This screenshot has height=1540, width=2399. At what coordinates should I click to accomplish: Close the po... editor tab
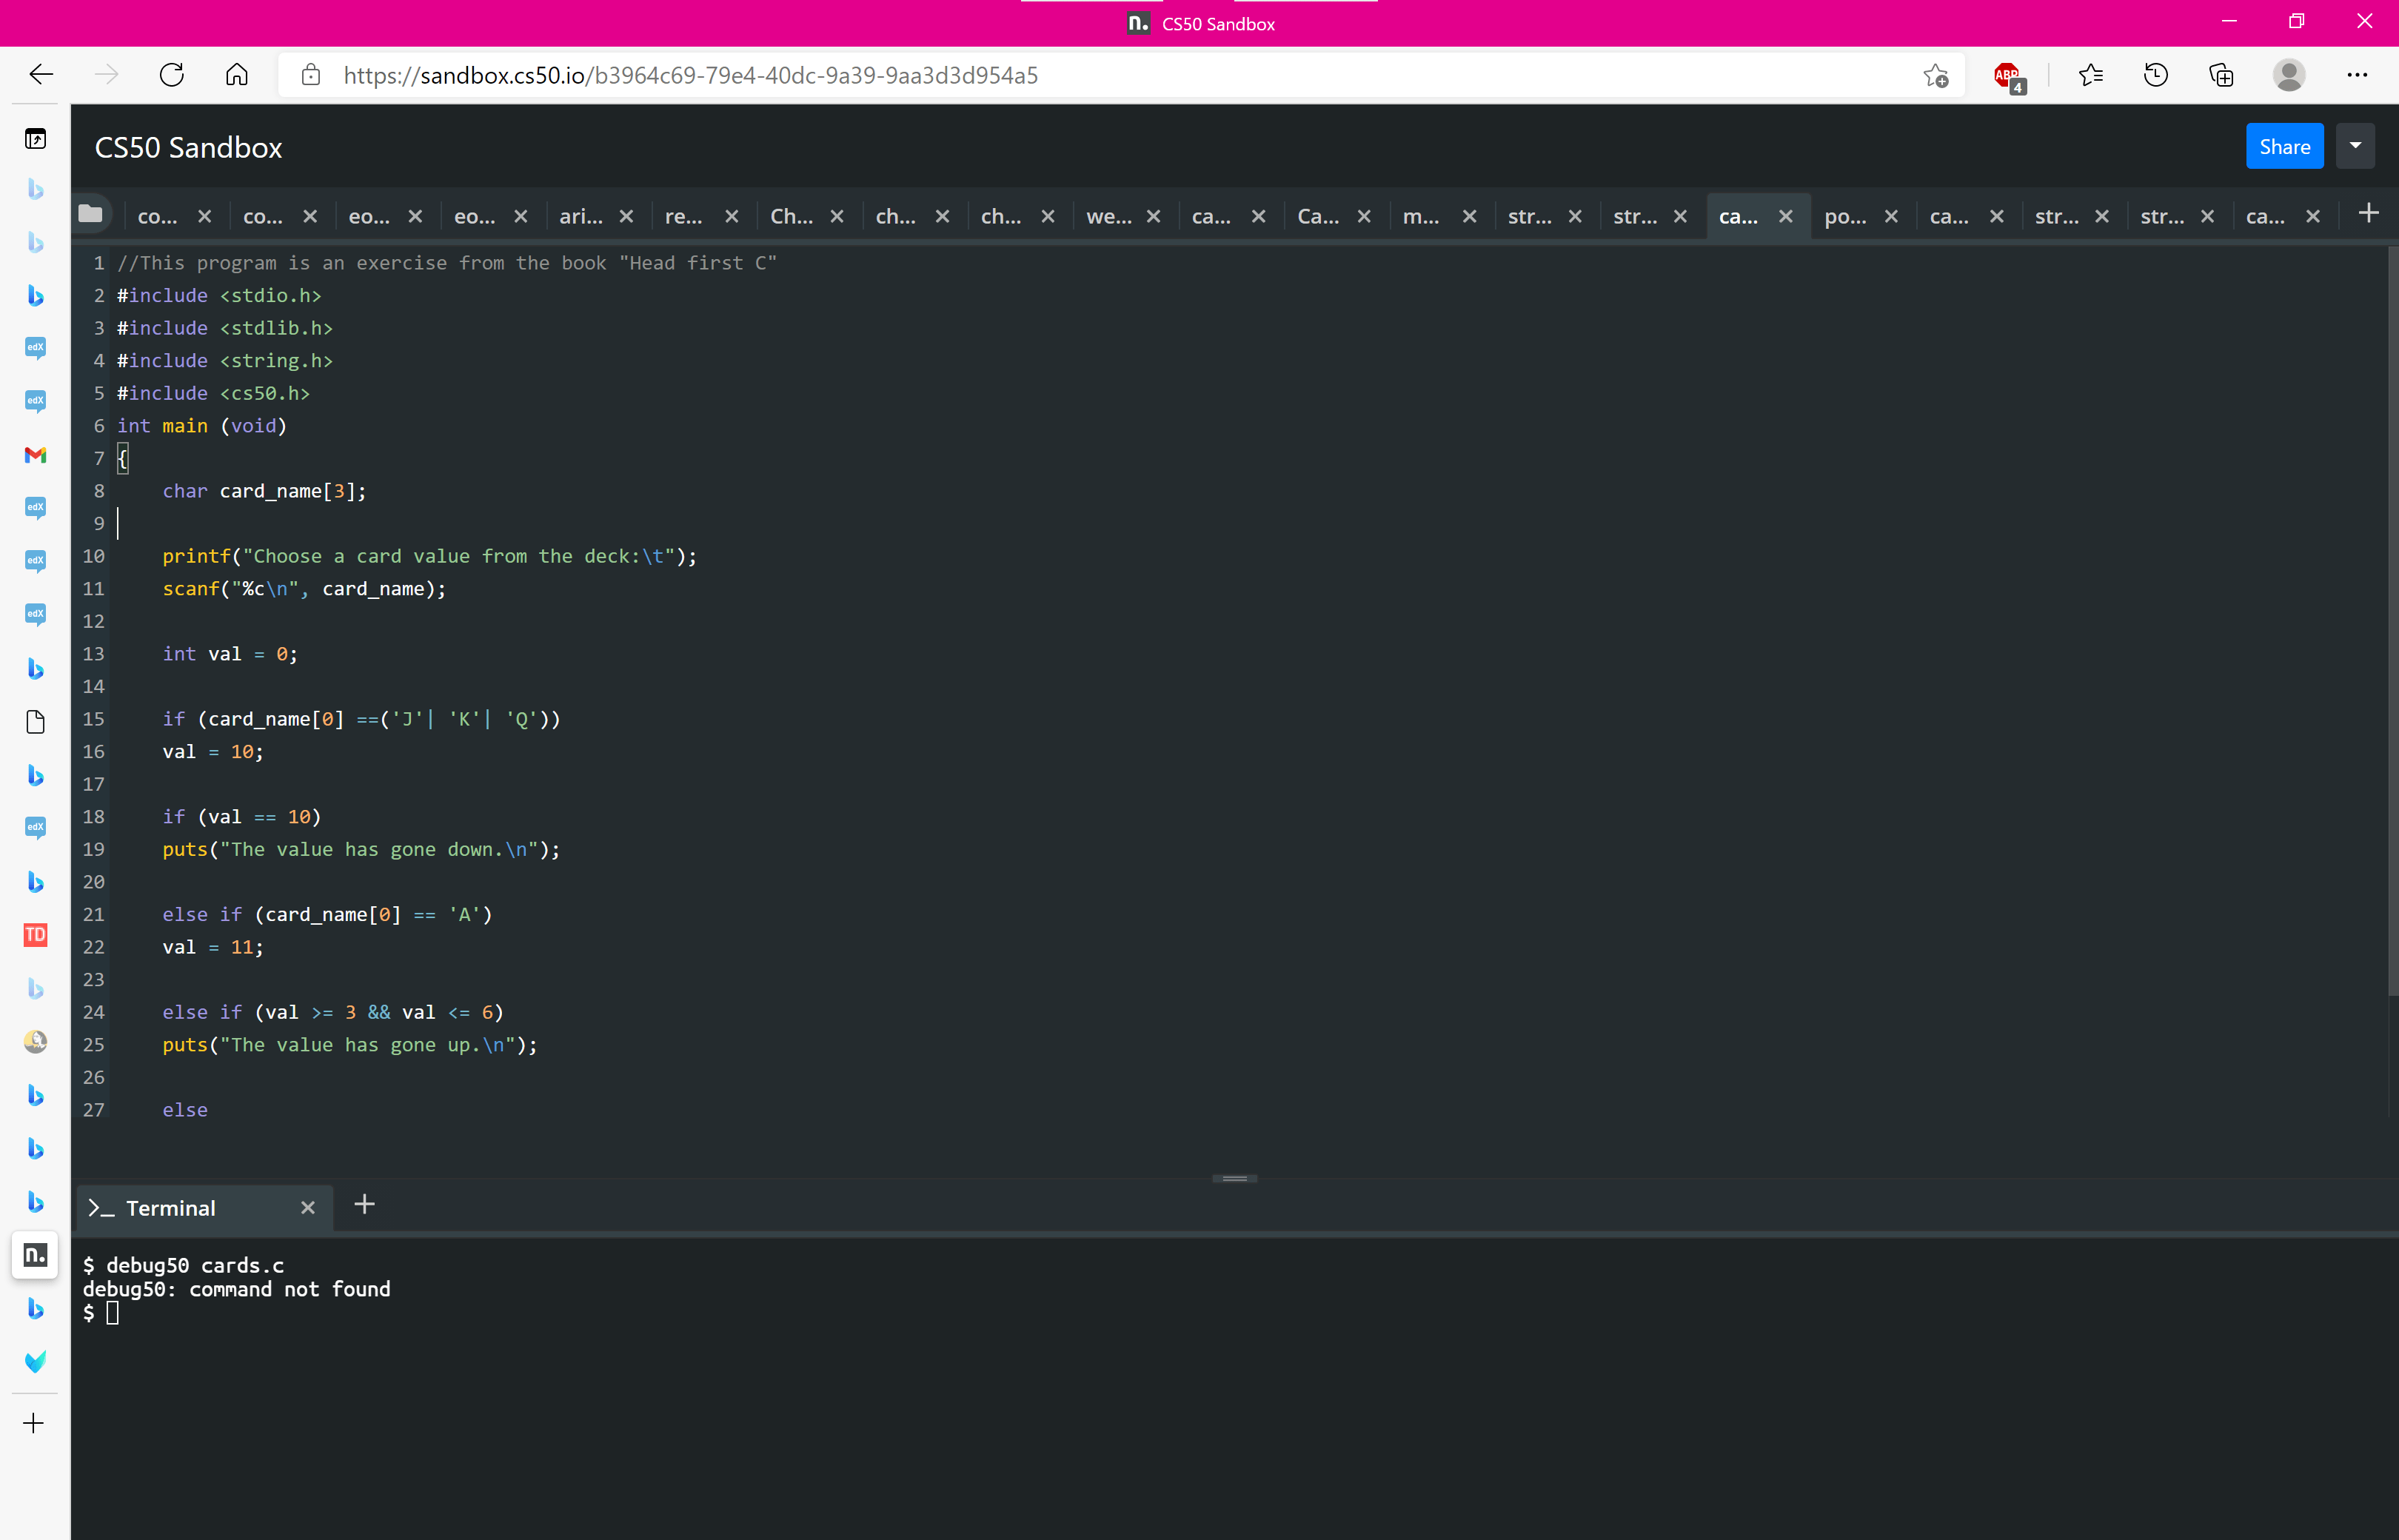click(x=1892, y=216)
